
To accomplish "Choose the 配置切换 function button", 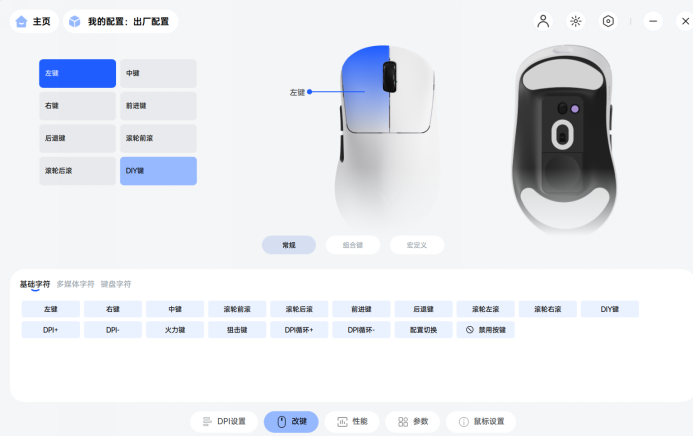I will [x=423, y=330].
